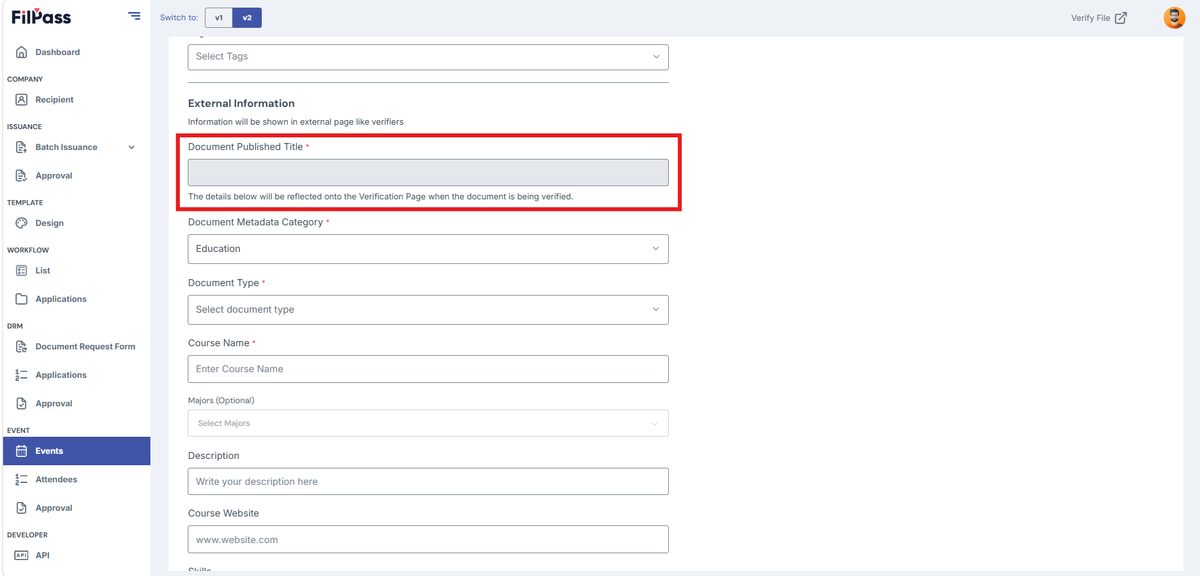Click the Document Published Title field
The height and width of the screenshot is (576, 1200).
click(x=428, y=172)
